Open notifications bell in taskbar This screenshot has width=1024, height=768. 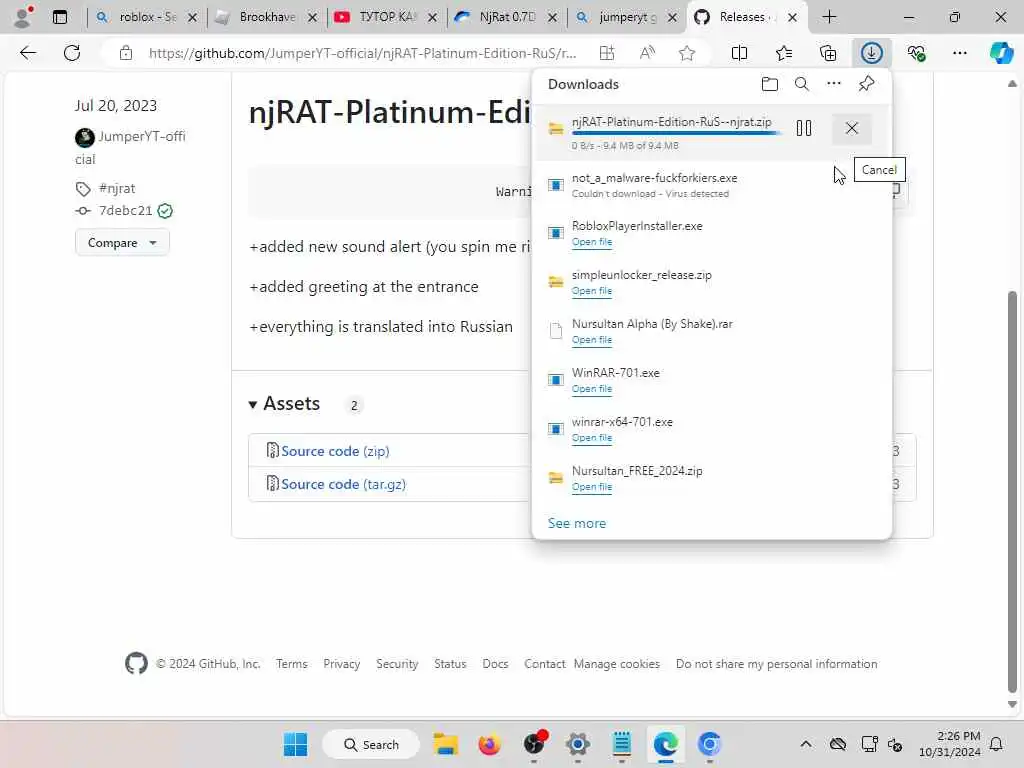point(997,744)
